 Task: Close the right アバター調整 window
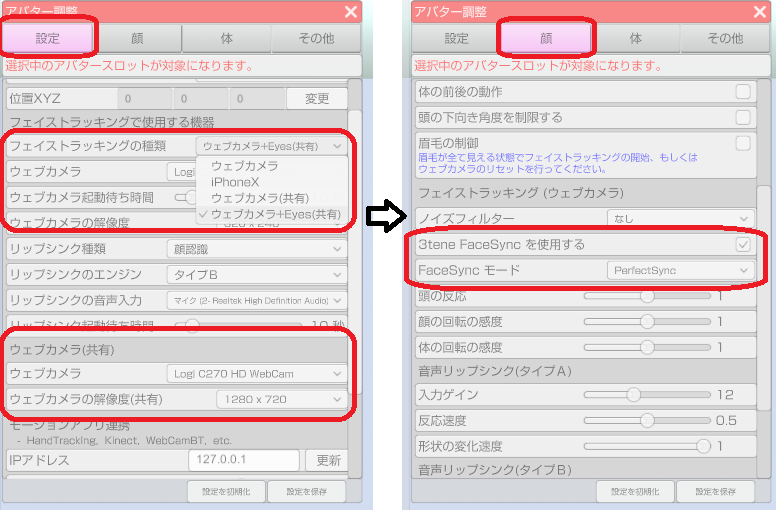pos(760,11)
